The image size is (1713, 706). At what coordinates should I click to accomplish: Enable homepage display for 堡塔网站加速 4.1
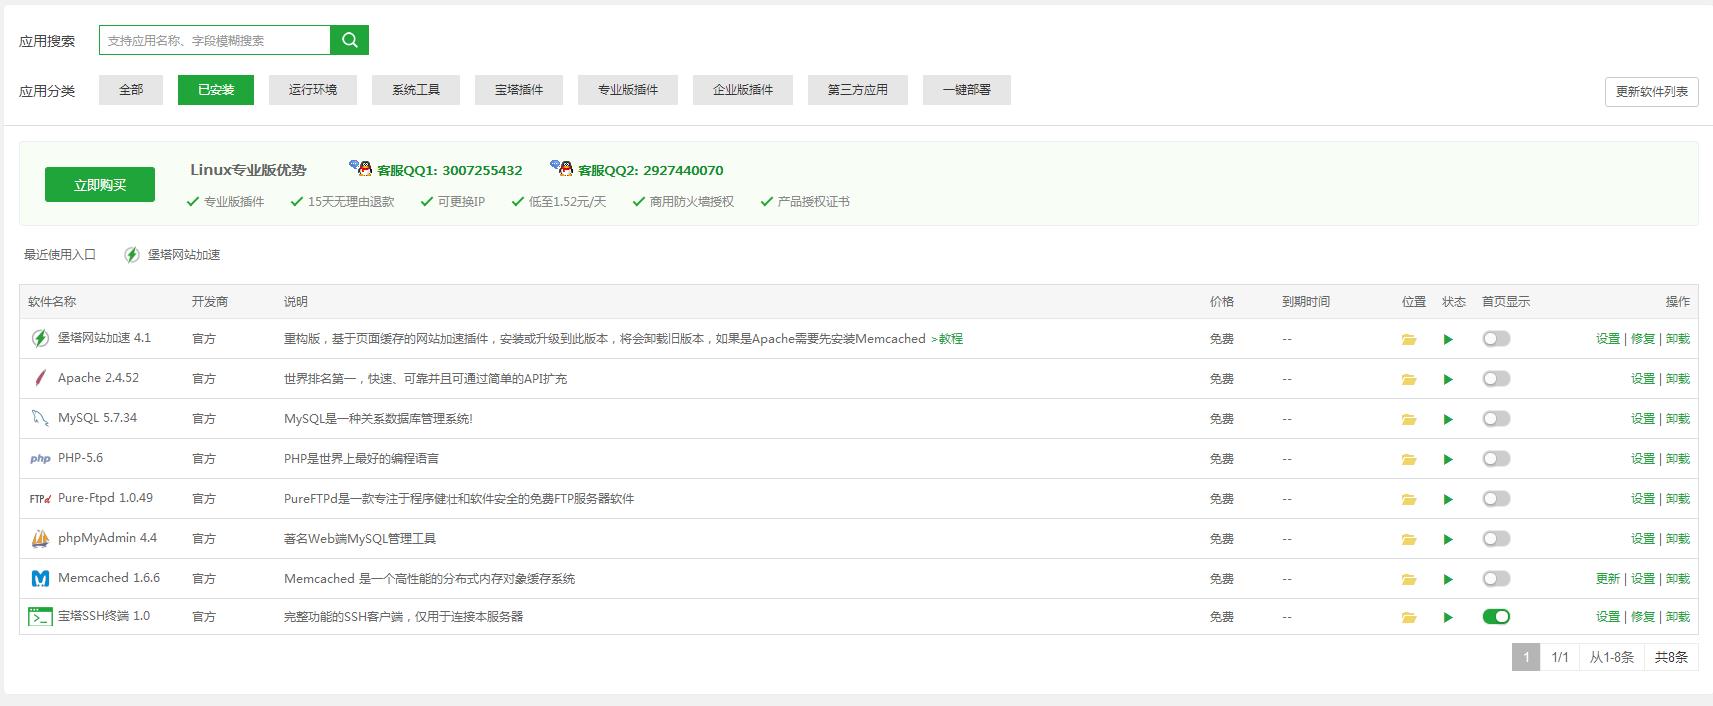pyautogui.click(x=1496, y=339)
